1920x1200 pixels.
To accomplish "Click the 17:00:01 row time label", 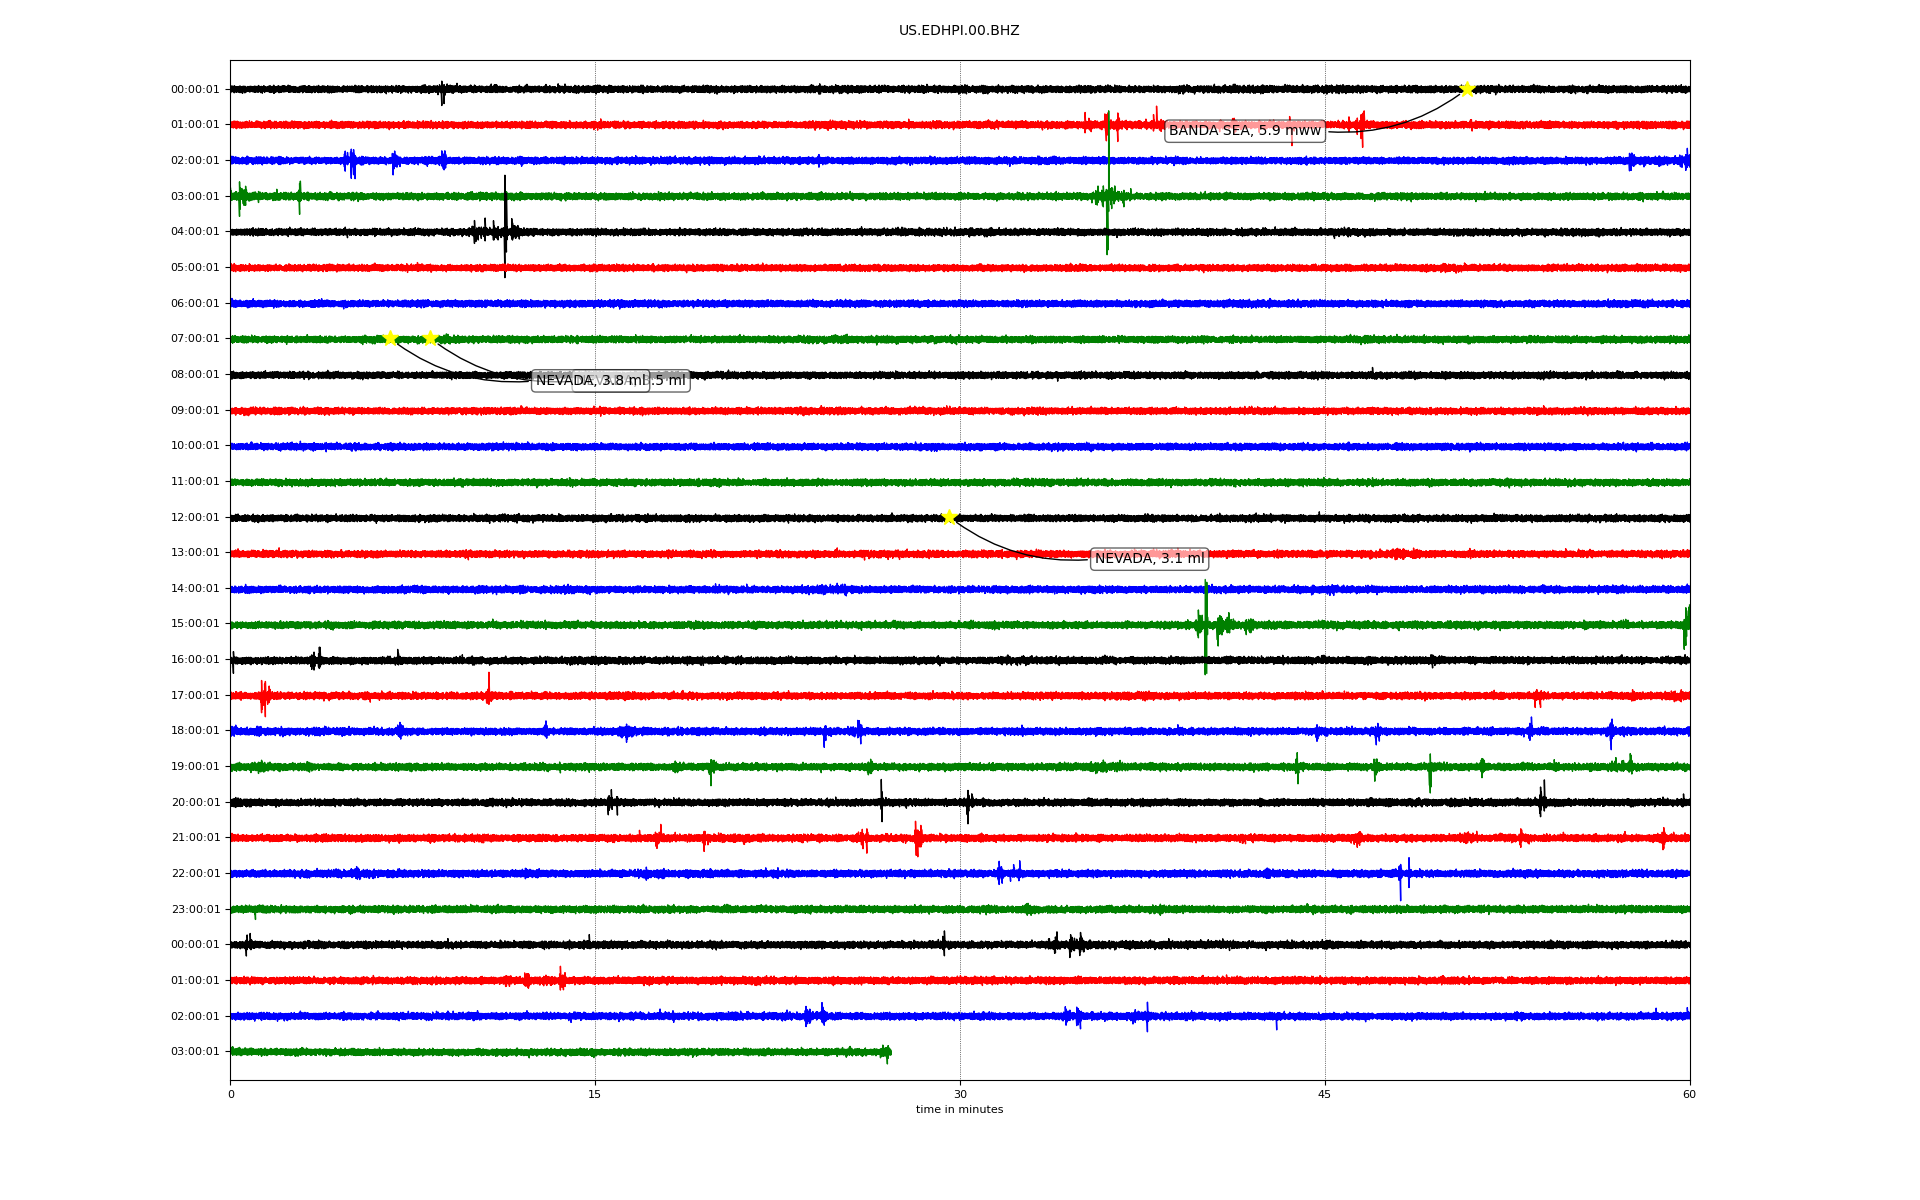I will pos(195,696).
